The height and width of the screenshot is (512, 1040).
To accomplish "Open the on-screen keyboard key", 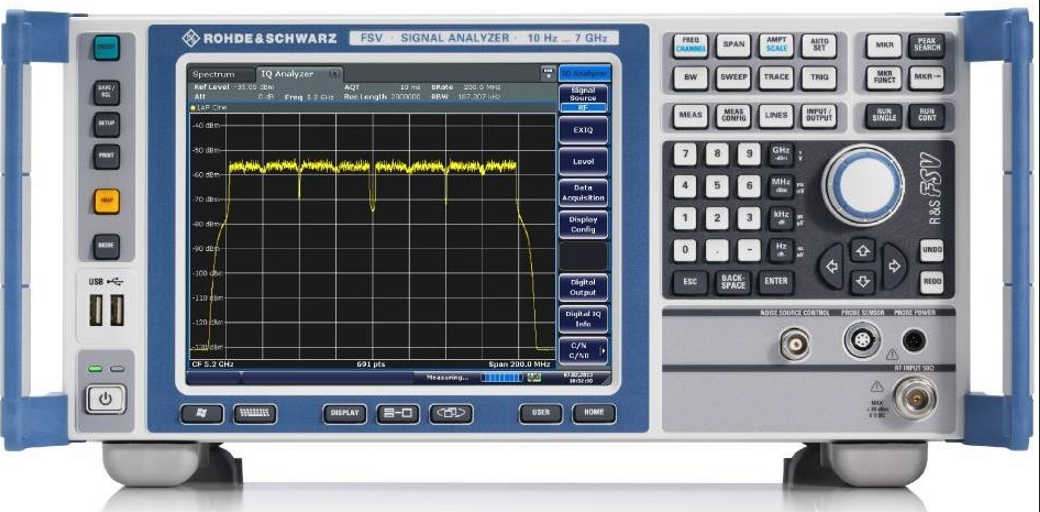I will (x=255, y=413).
